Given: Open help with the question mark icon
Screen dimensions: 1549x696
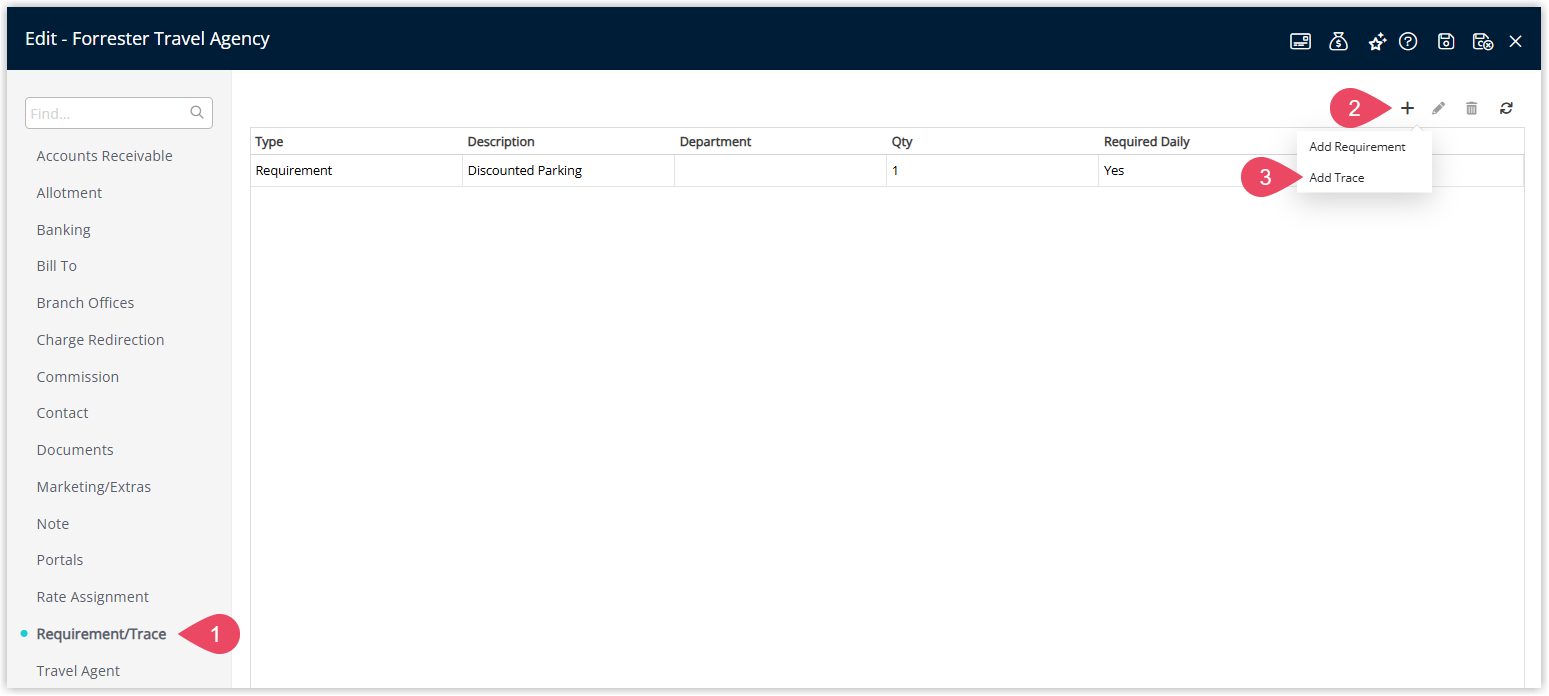Looking at the screenshot, I should pos(1408,41).
